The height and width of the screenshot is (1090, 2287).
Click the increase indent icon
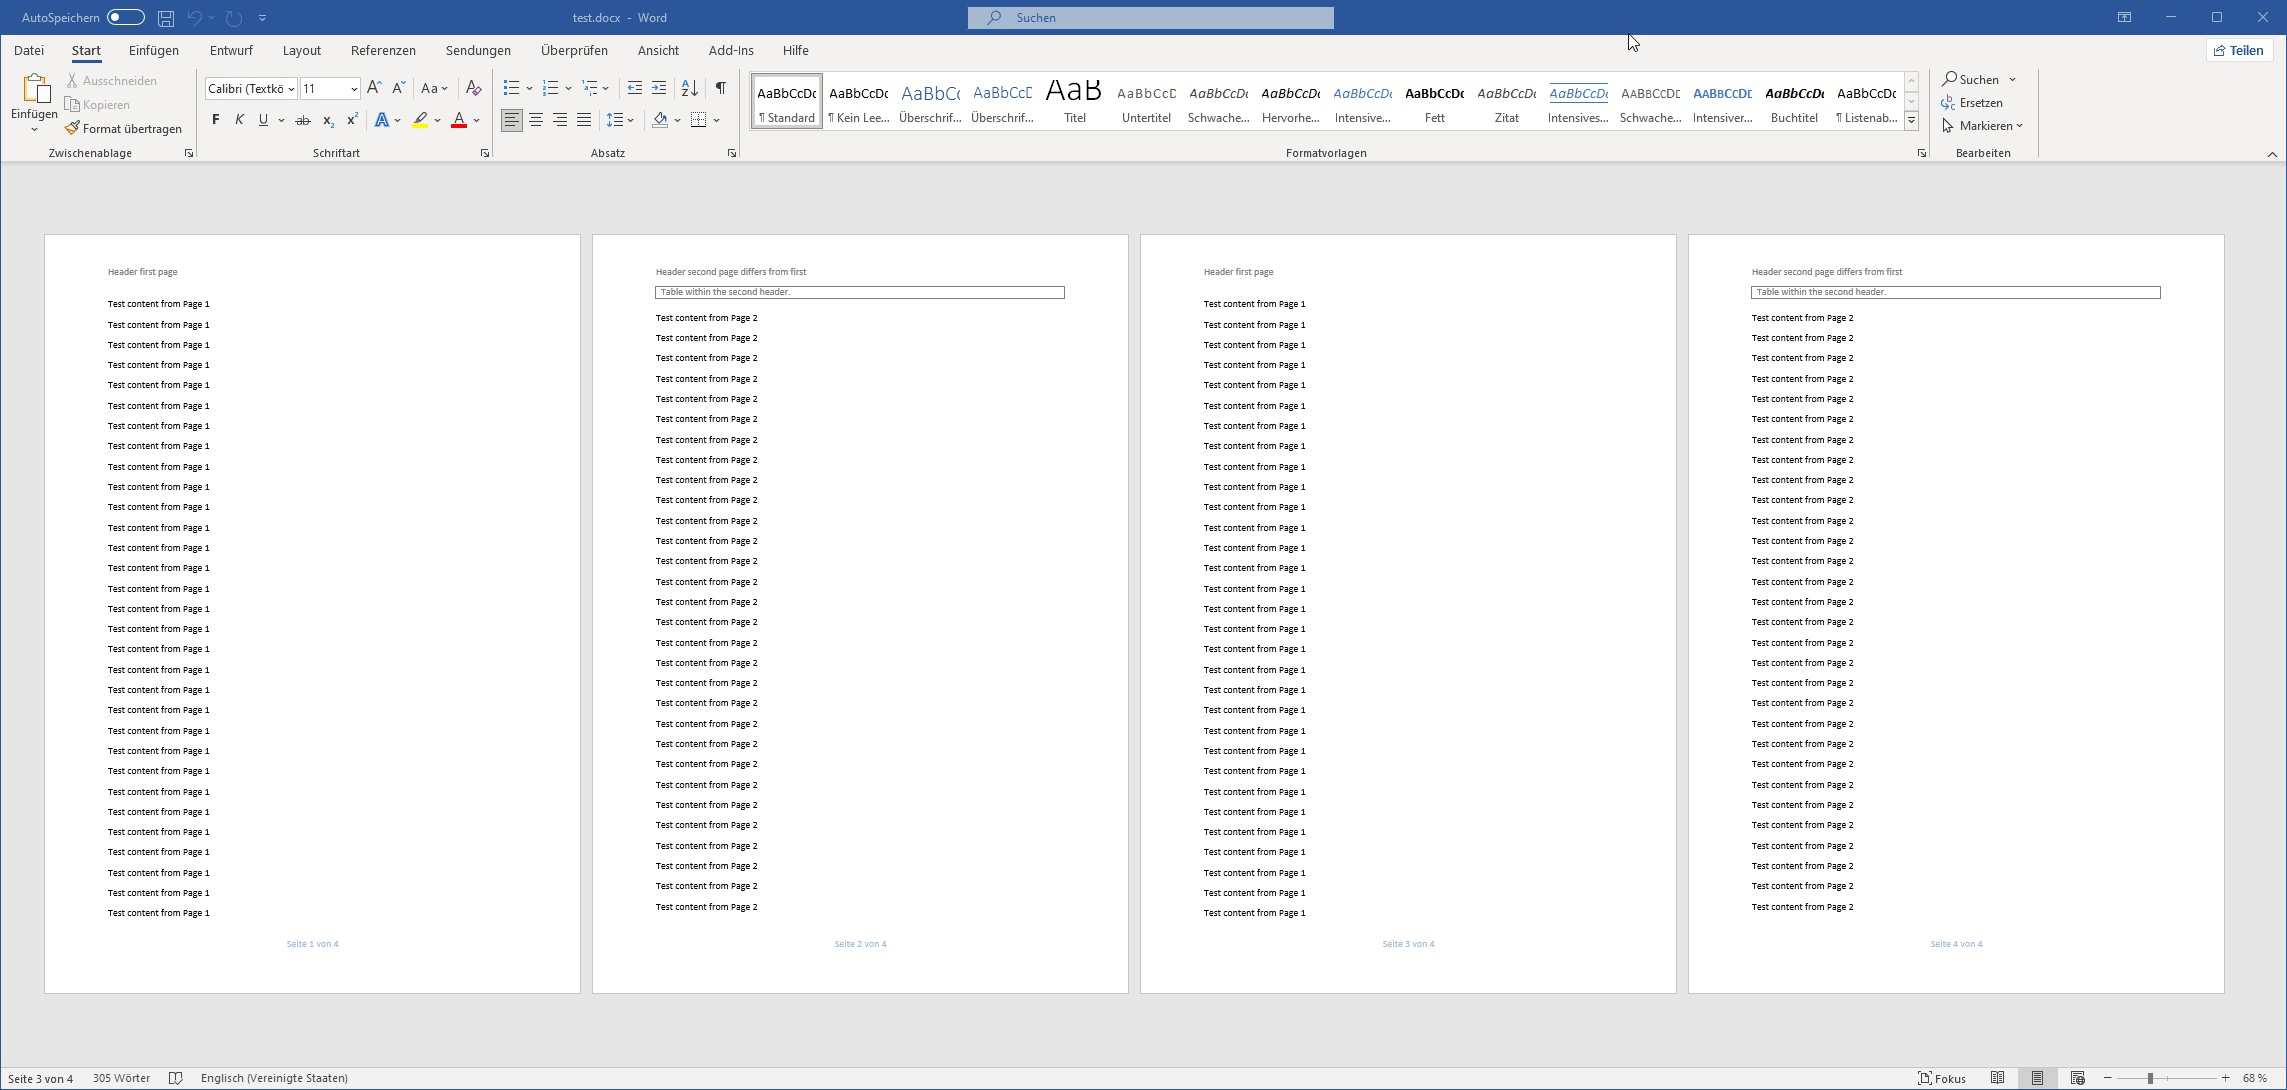(x=659, y=88)
